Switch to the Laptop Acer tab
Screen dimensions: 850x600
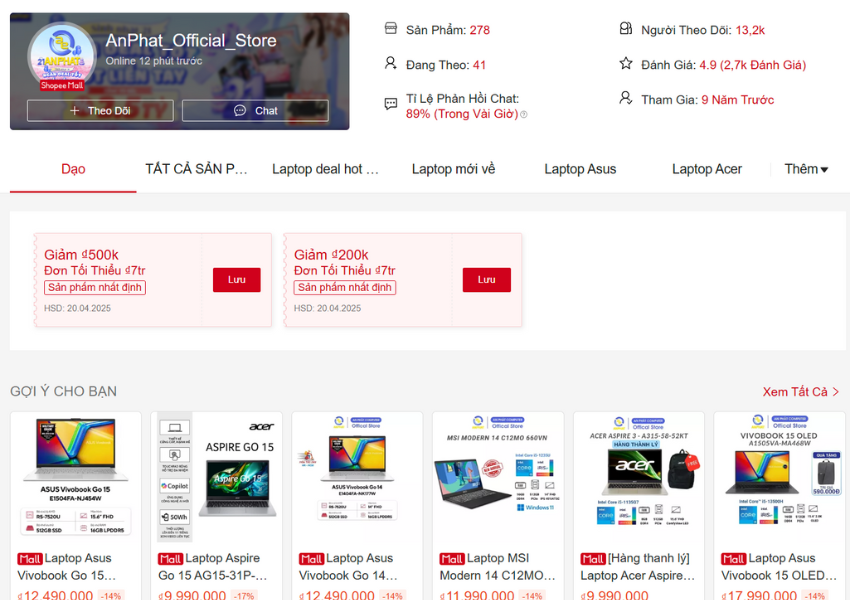[x=707, y=169]
